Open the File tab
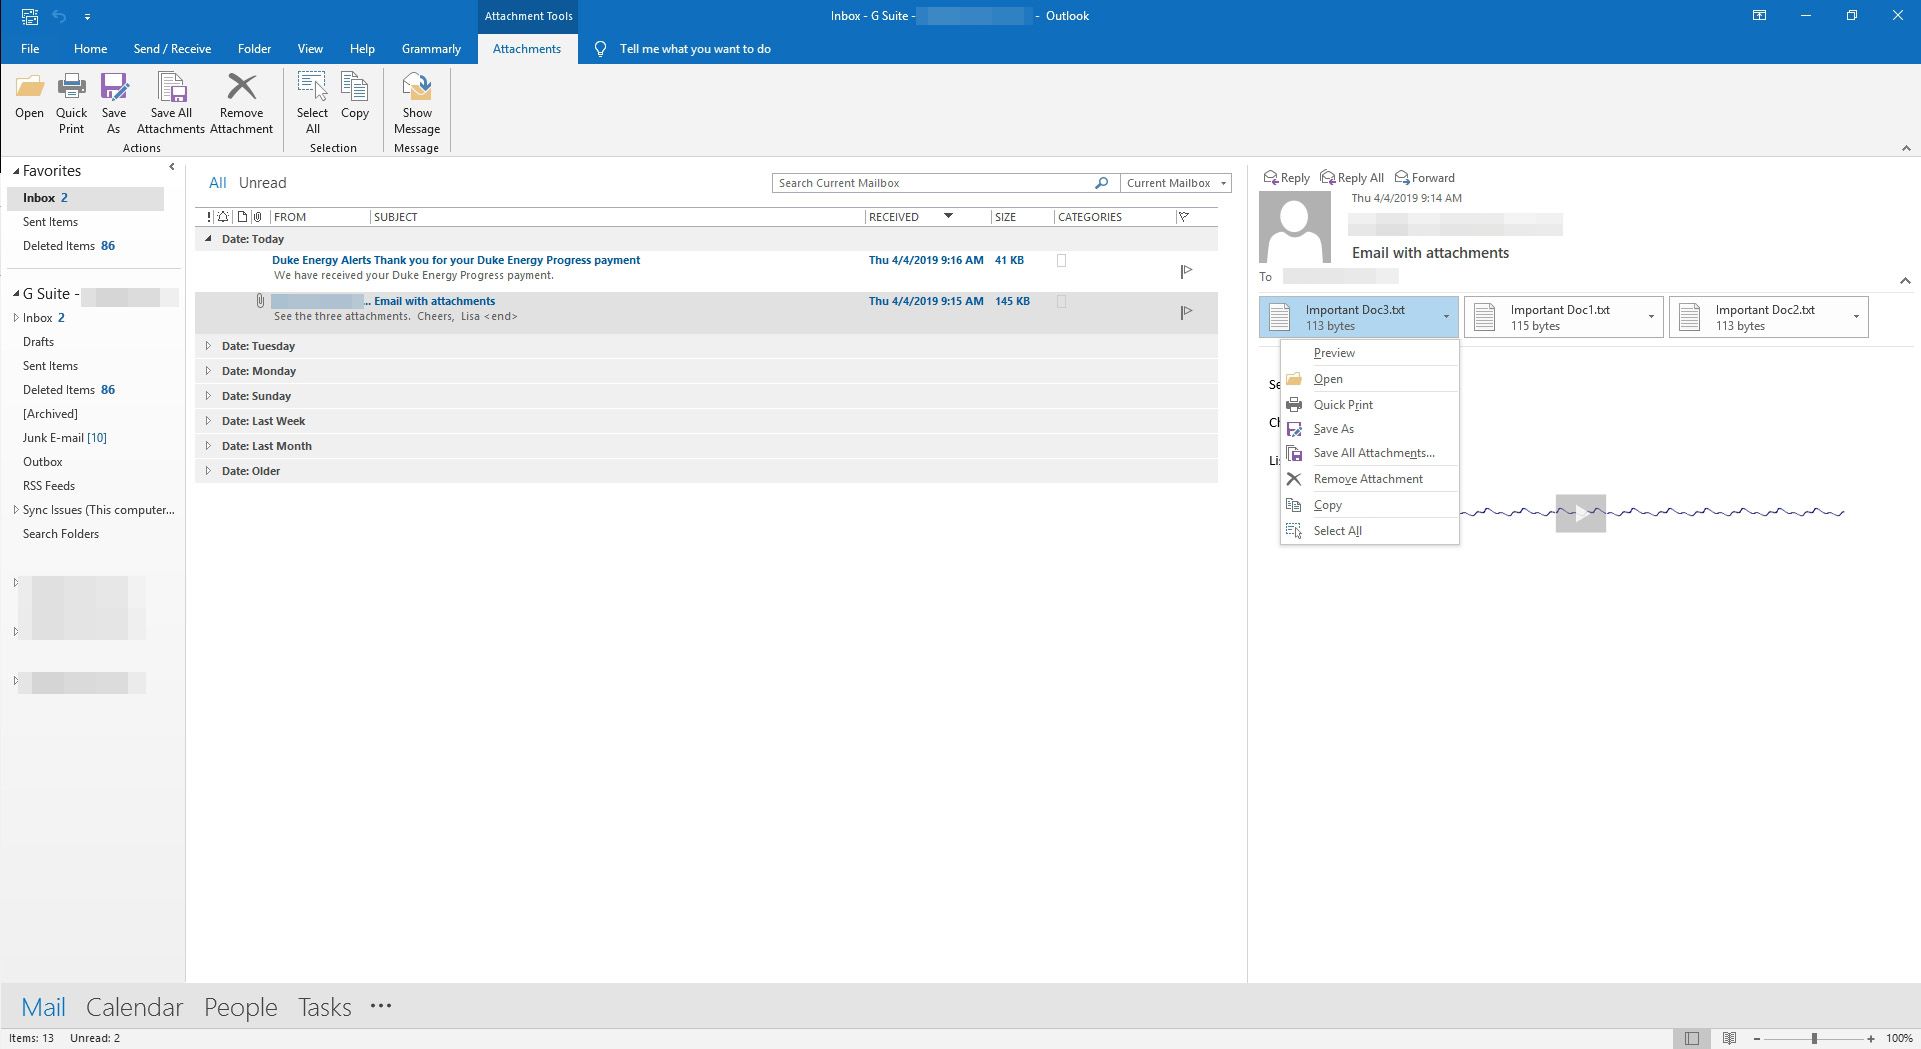Screen dimensions: 1921x1049 click(30, 48)
